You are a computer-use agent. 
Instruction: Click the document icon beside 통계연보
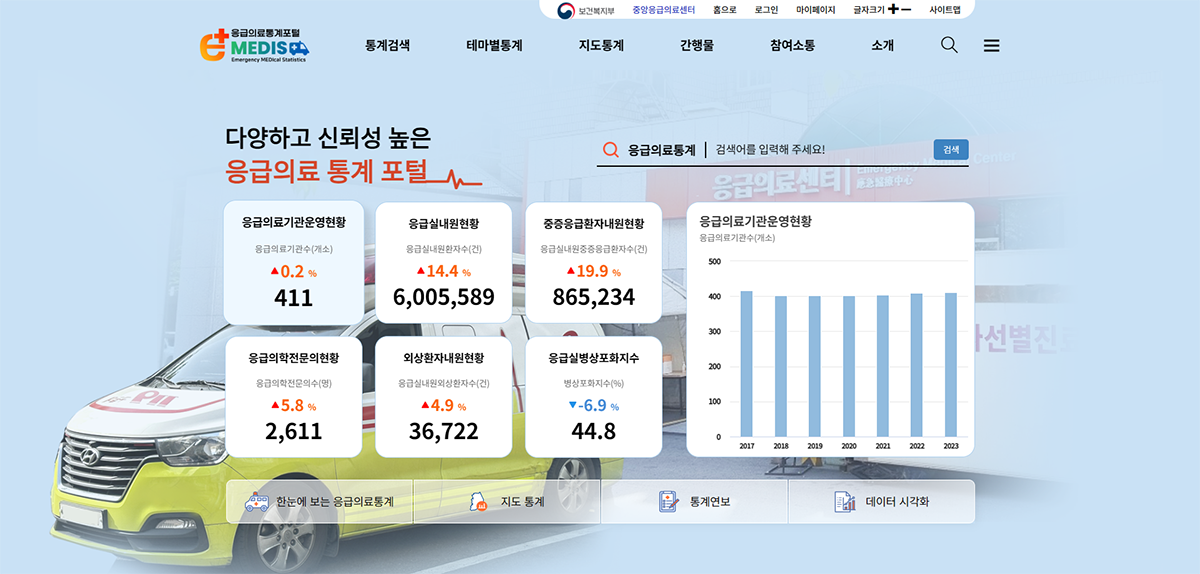[x=669, y=502]
